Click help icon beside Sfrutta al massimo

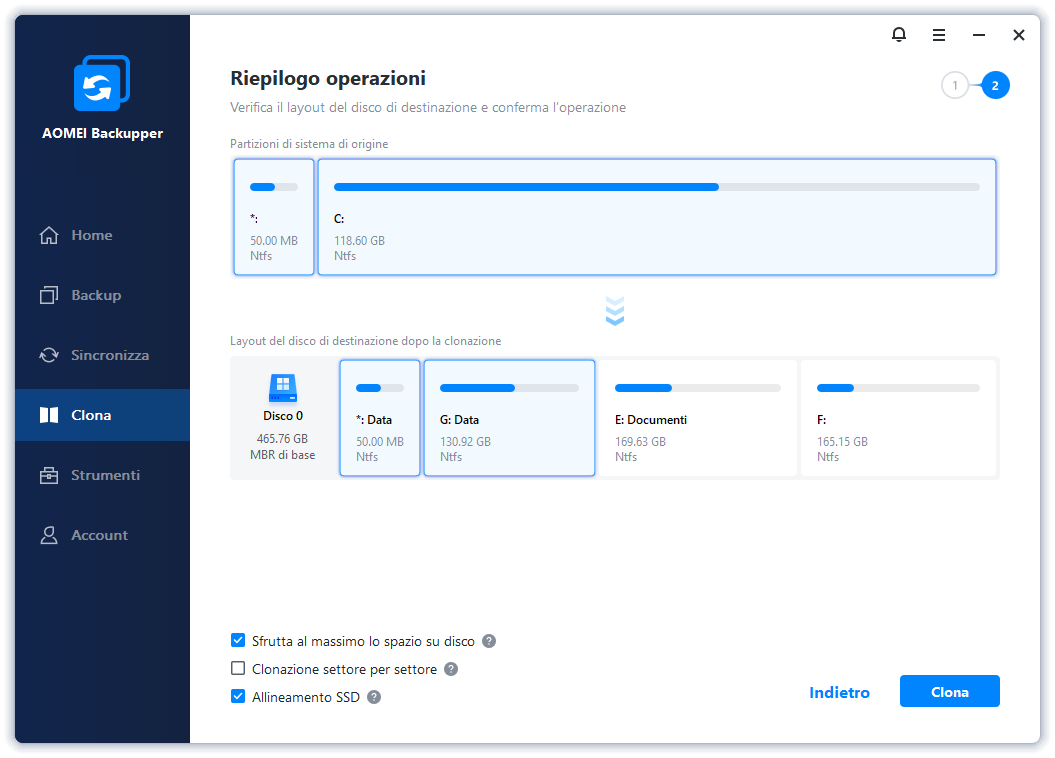click(x=489, y=641)
